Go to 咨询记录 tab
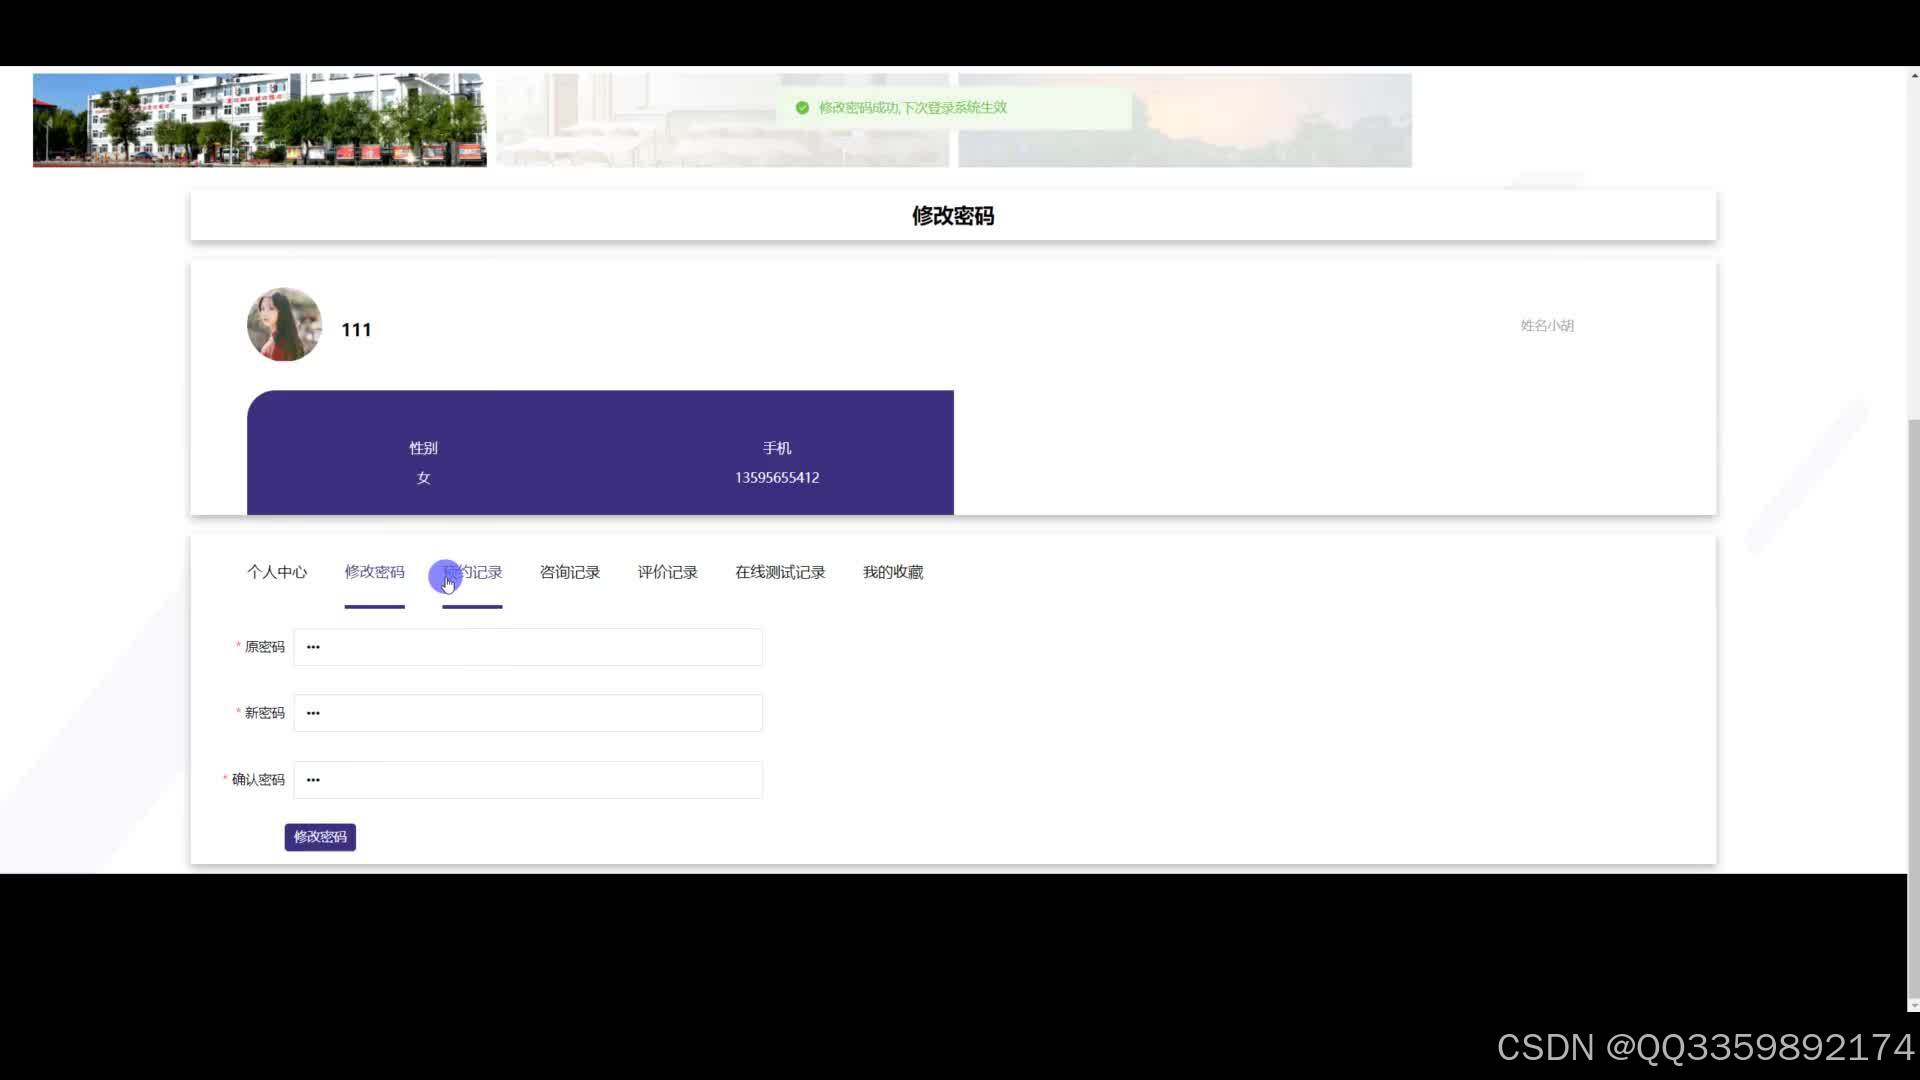This screenshot has width=1920, height=1080. [x=569, y=572]
